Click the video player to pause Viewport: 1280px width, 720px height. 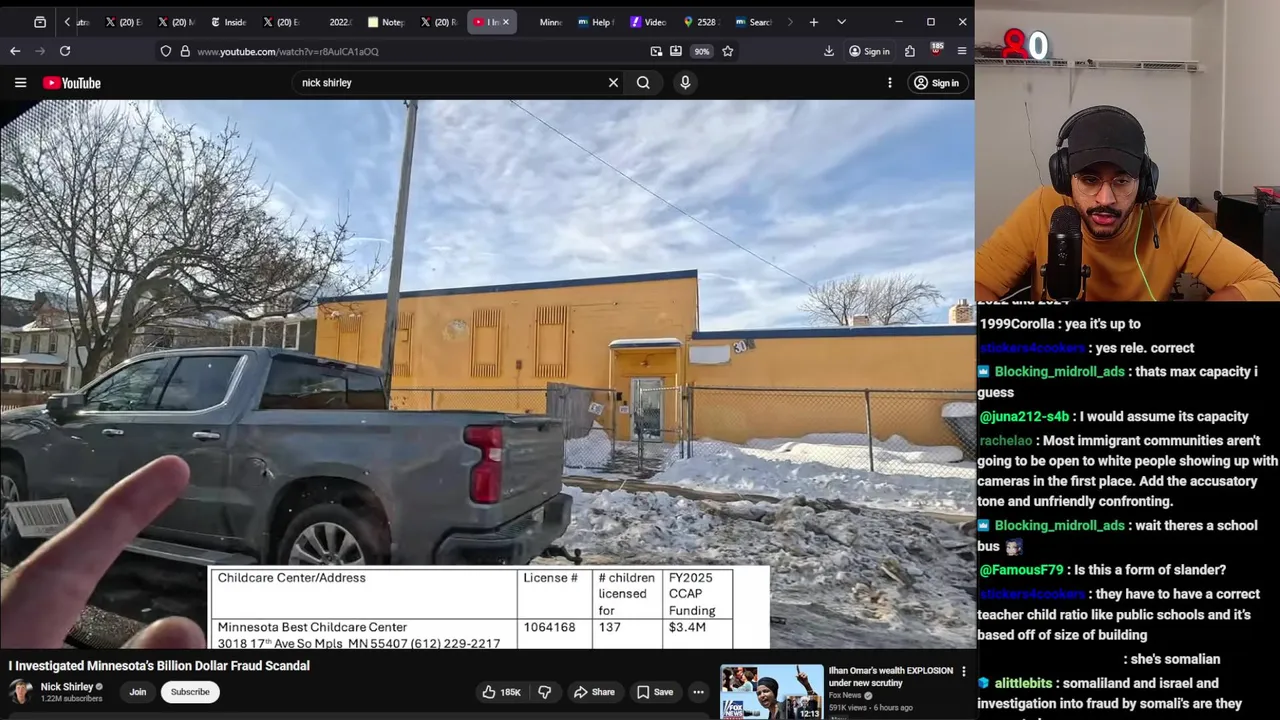(x=487, y=374)
